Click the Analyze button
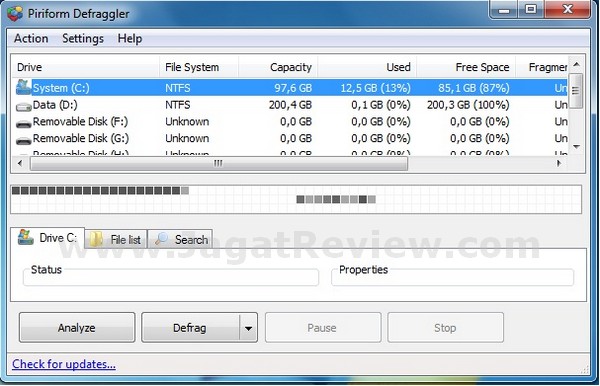The width and height of the screenshot is (600, 386). (x=77, y=327)
